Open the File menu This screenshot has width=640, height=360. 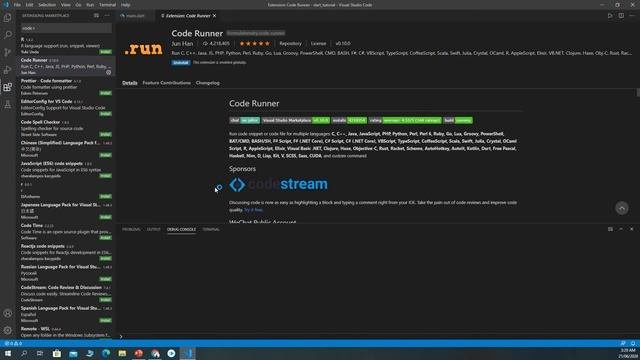pyautogui.click(x=17, y=5)
